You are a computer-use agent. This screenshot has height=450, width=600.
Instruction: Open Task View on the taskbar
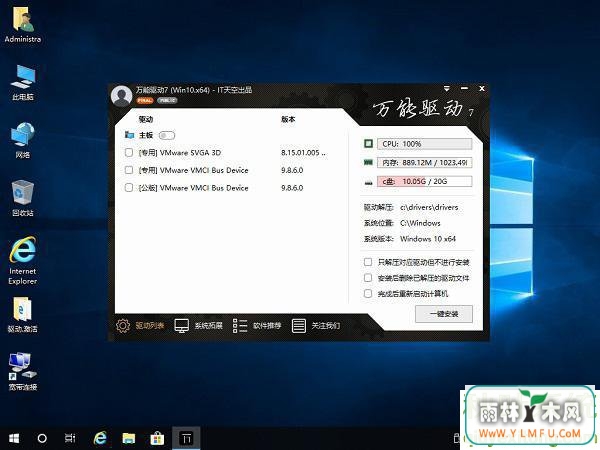pos(70,439)
